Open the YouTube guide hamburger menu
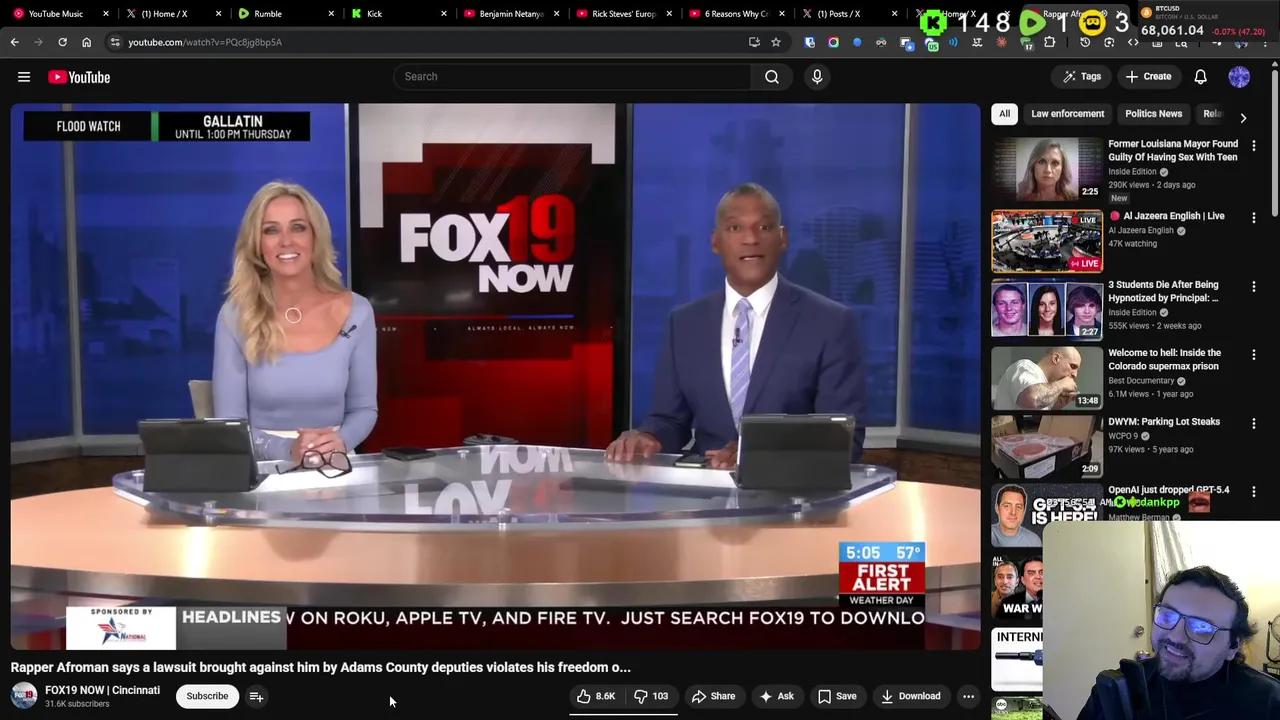The height and width of the screenshot is (720, 1280). [24, 77]
